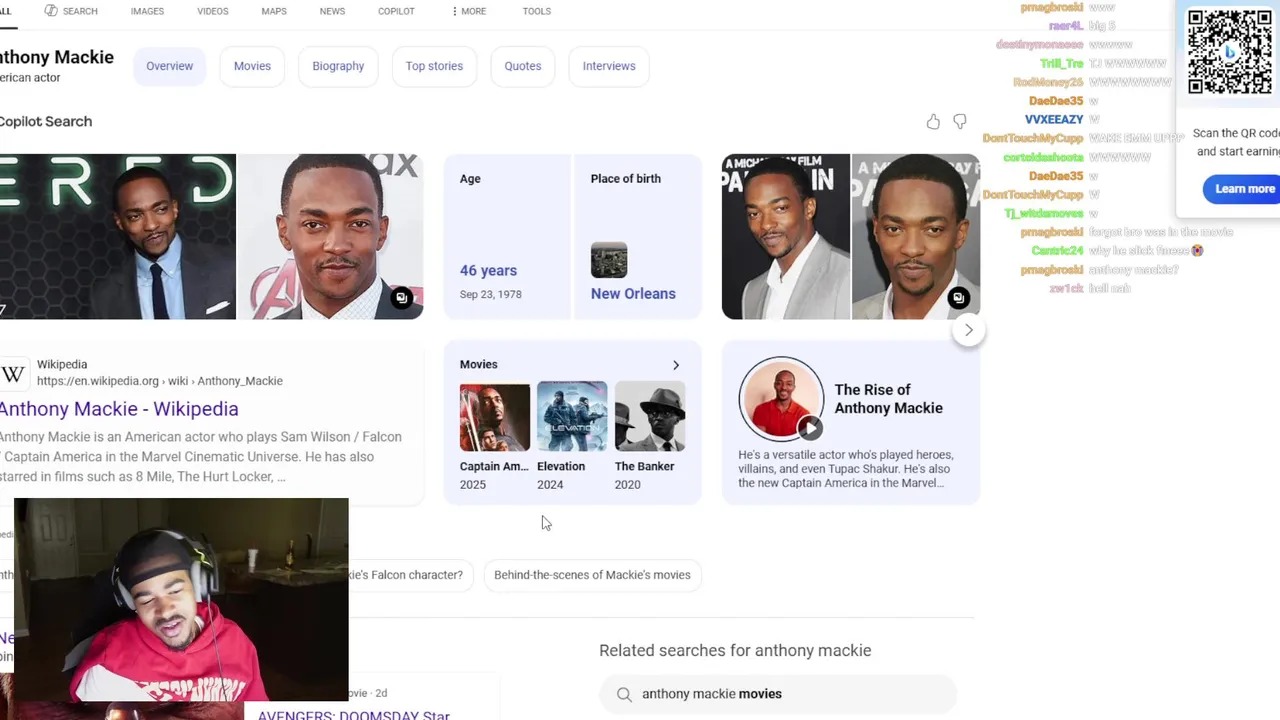Open the AVENGERS: DOOMSDAY Star headline
The image size is (1280, 720).
[354, 714]
